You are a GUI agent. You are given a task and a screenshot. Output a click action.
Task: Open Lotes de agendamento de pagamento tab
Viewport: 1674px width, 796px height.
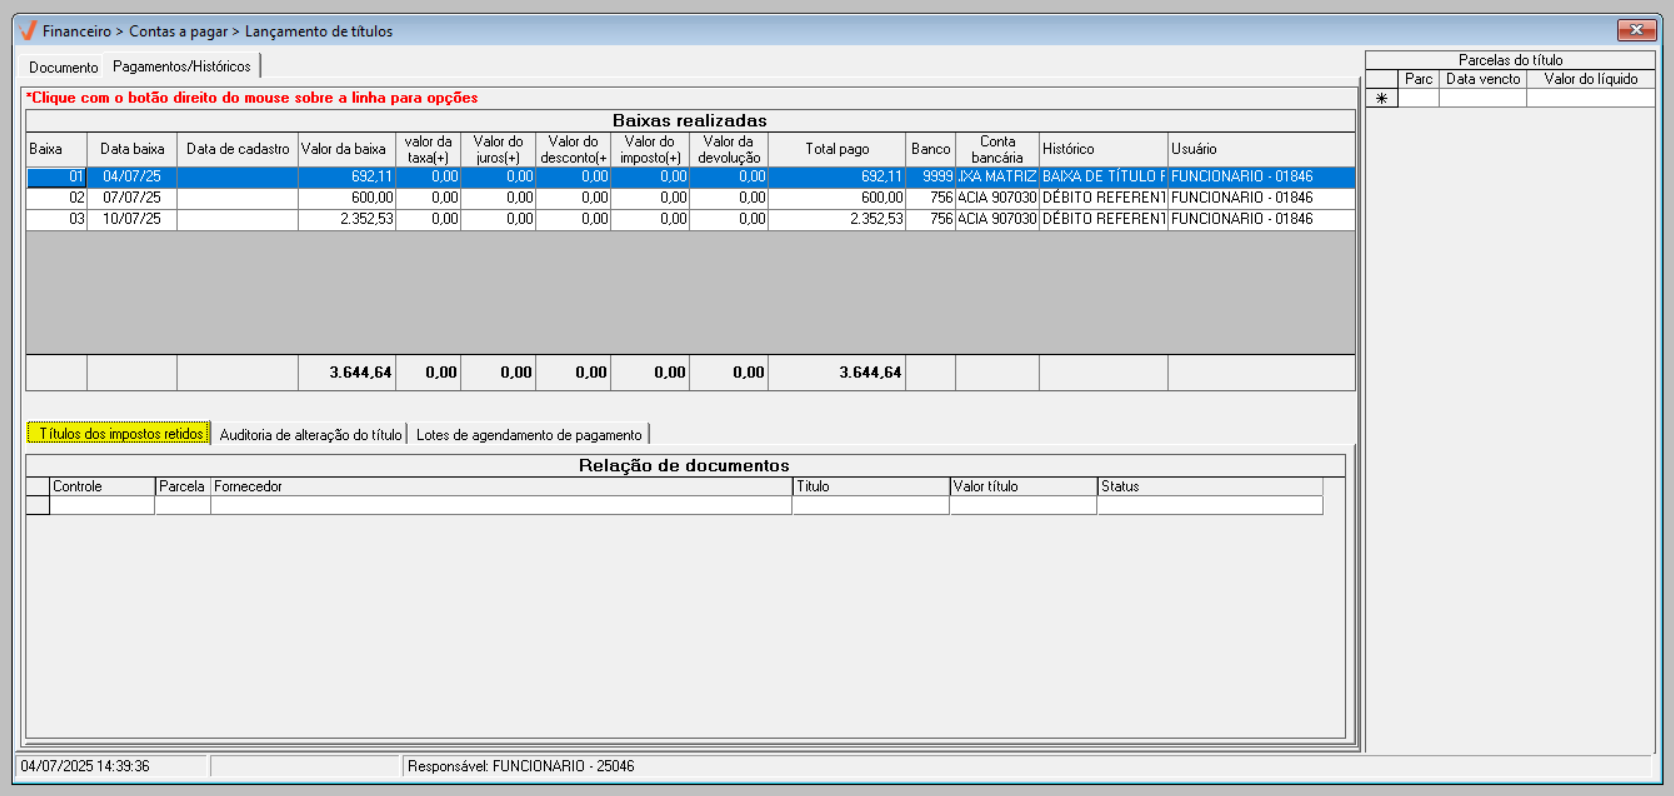coord(529,435)
